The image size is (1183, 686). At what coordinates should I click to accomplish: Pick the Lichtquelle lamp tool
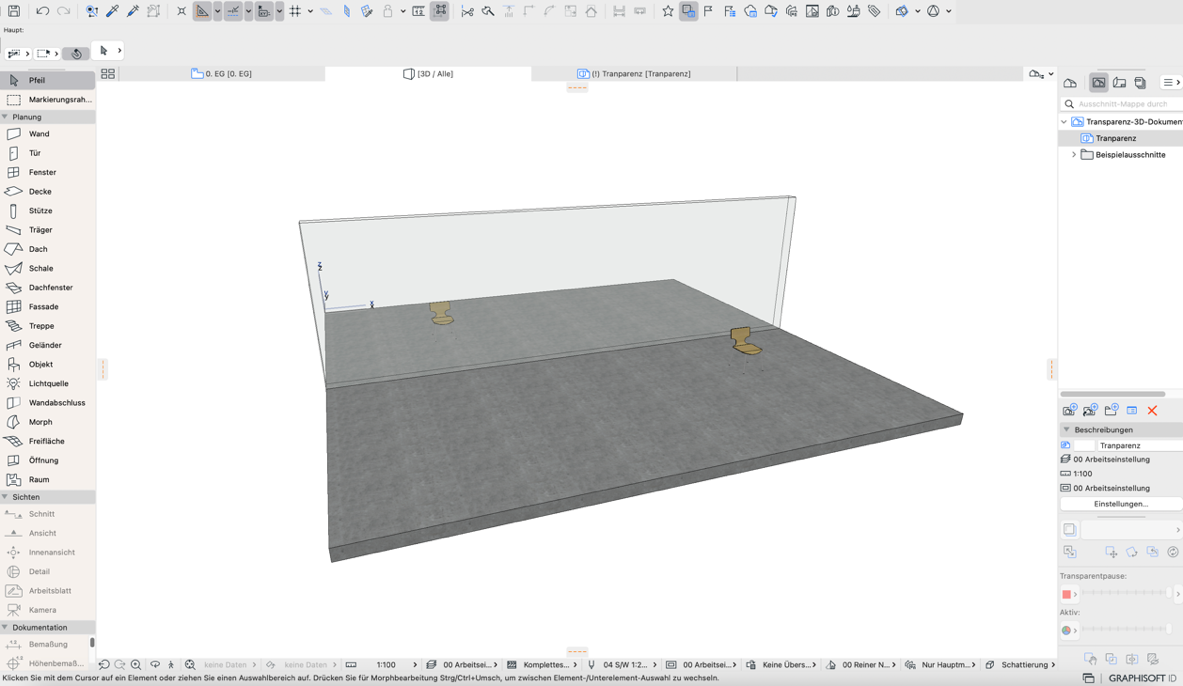[x=48, y=383]
